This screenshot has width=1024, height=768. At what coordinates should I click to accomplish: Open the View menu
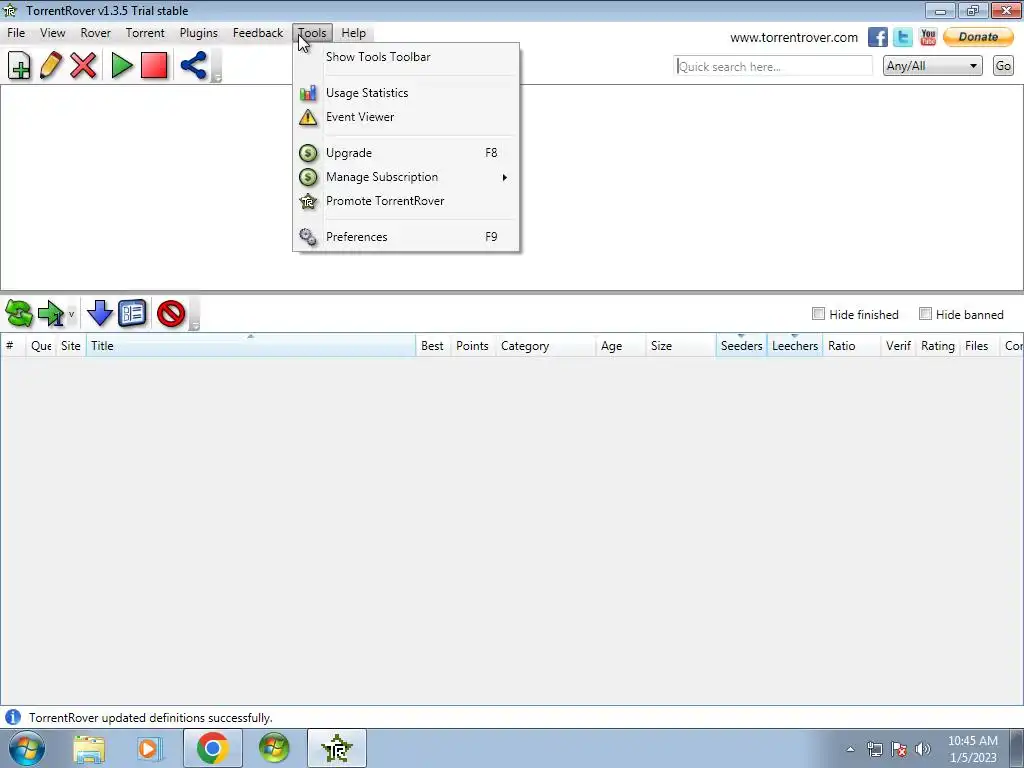click(x=52, y=33)
